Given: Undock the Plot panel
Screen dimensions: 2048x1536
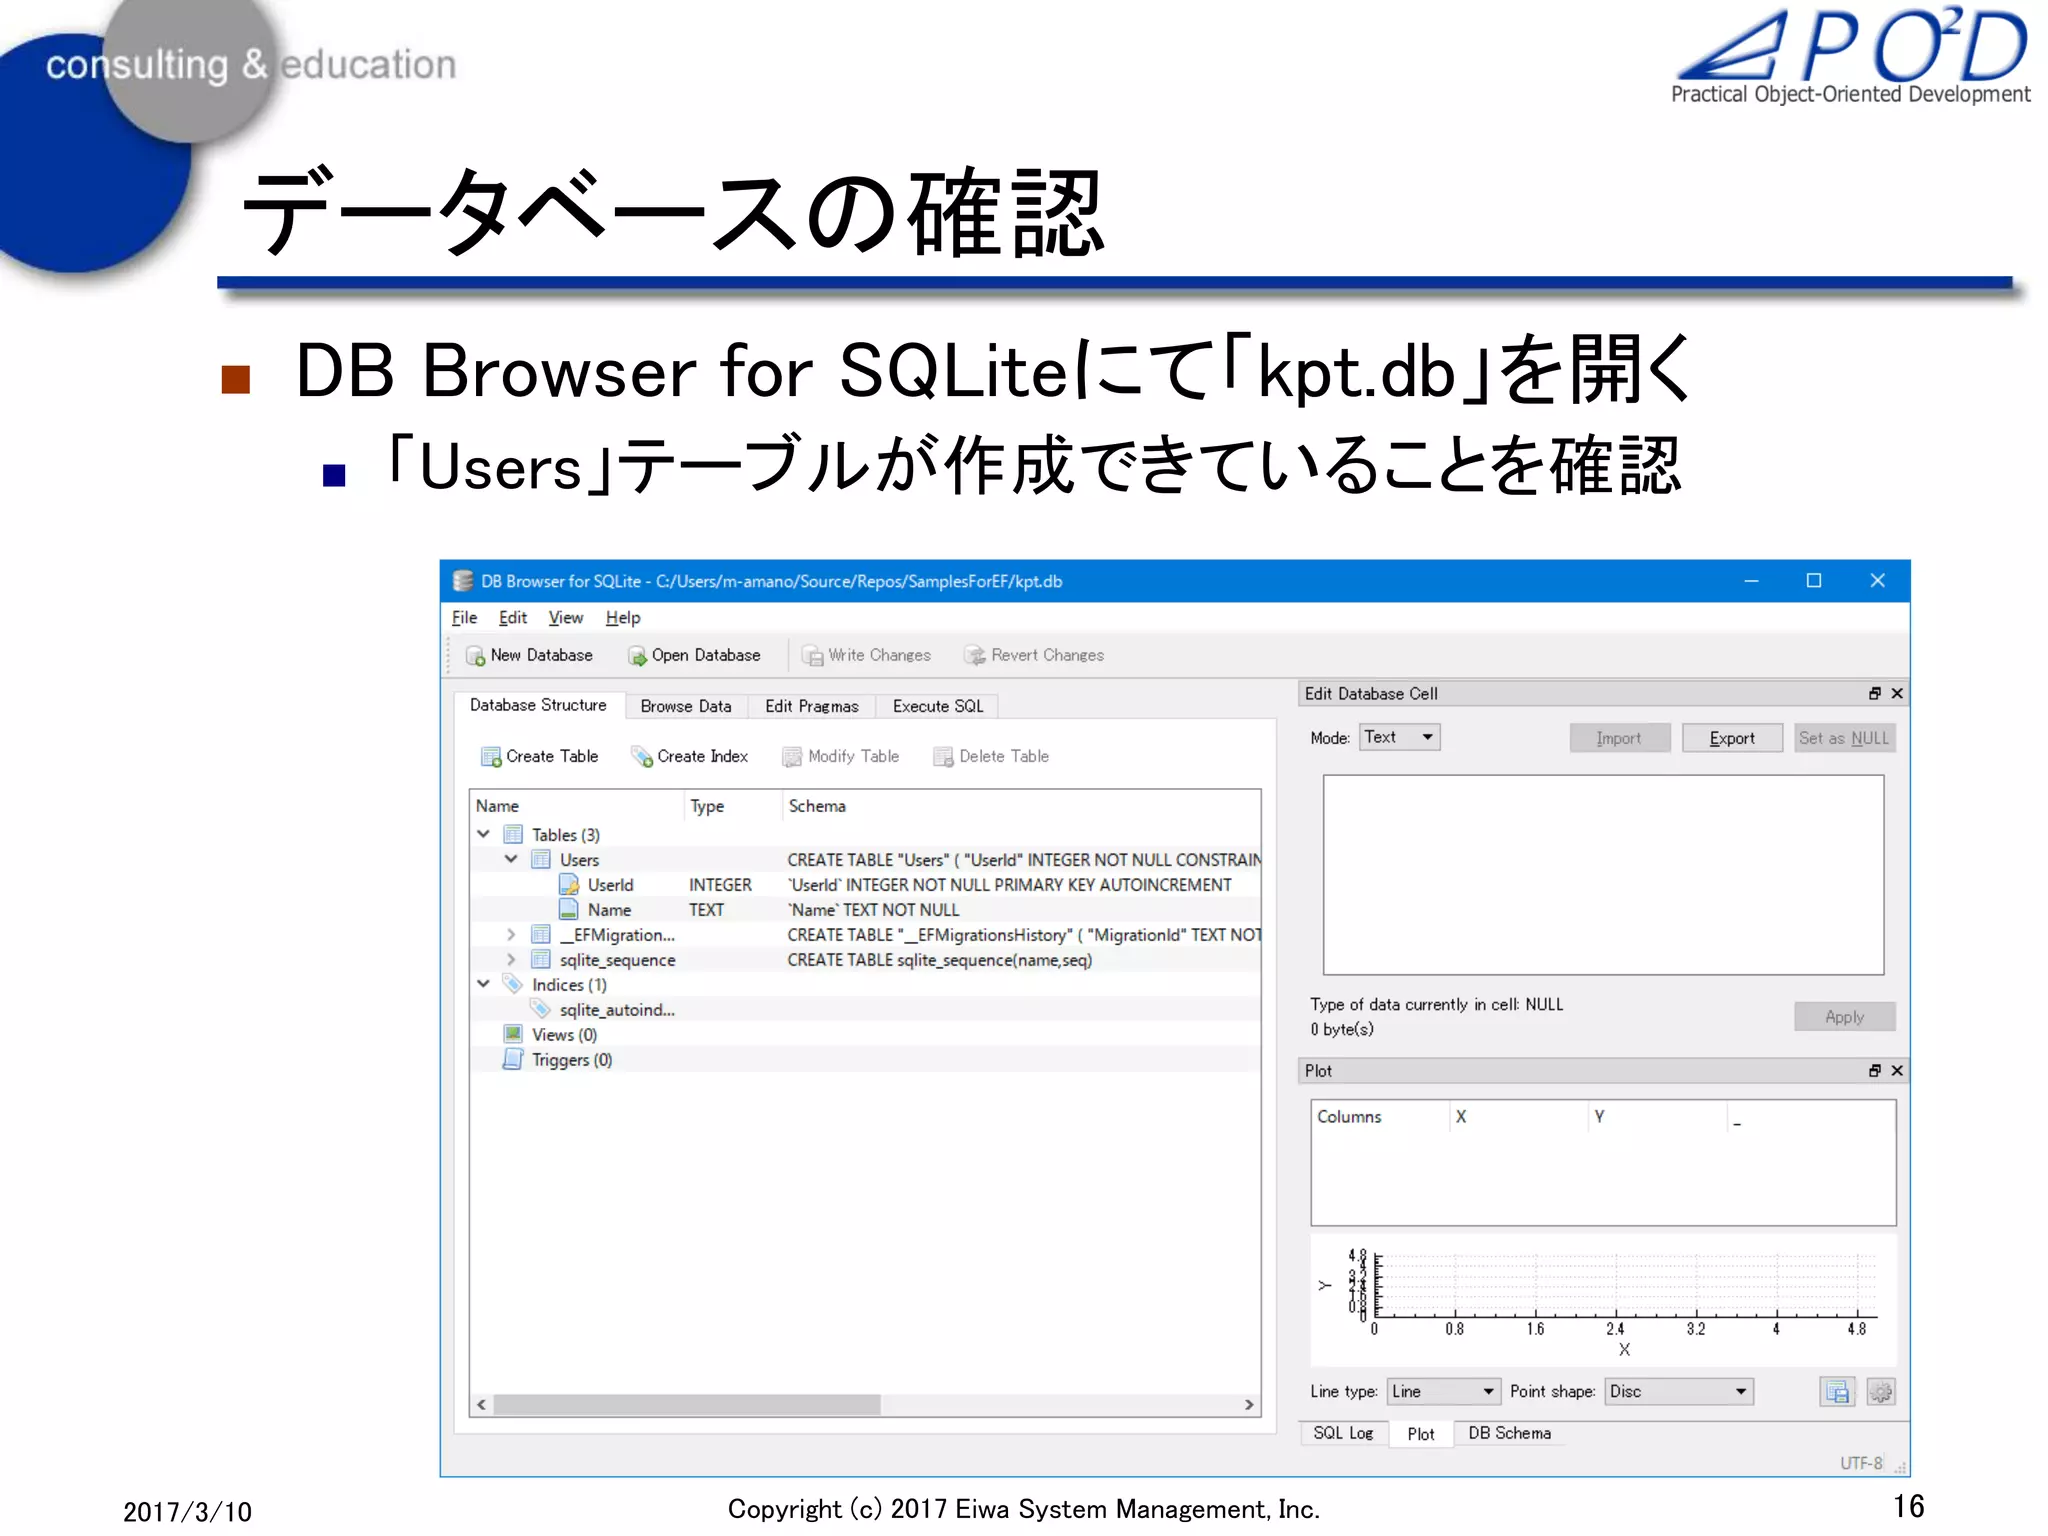Looking at the screenshot, I should (x=1875, y=1070).
